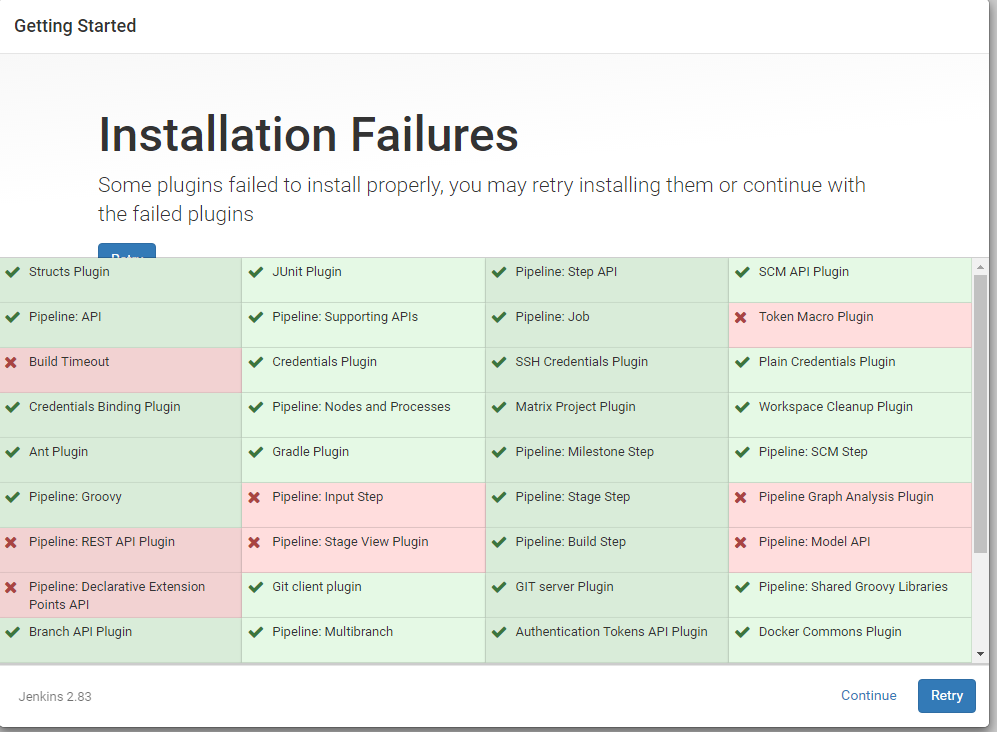This screenshot has width=997, height=732.
Task: Click the checkmark icon beside Git client plugin
Action: click(x=256, y=587)
